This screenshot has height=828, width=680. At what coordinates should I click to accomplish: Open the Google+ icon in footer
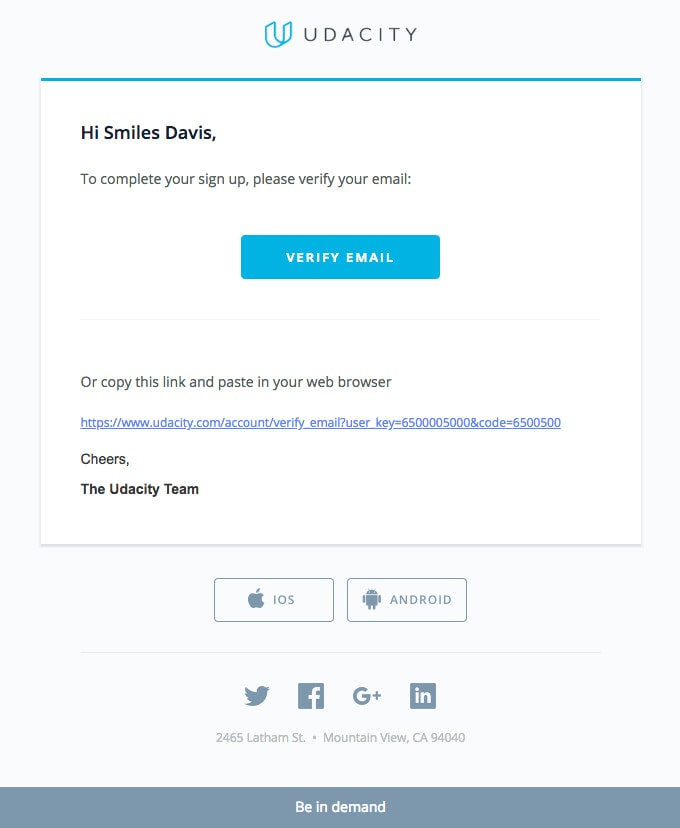point(367,696)
